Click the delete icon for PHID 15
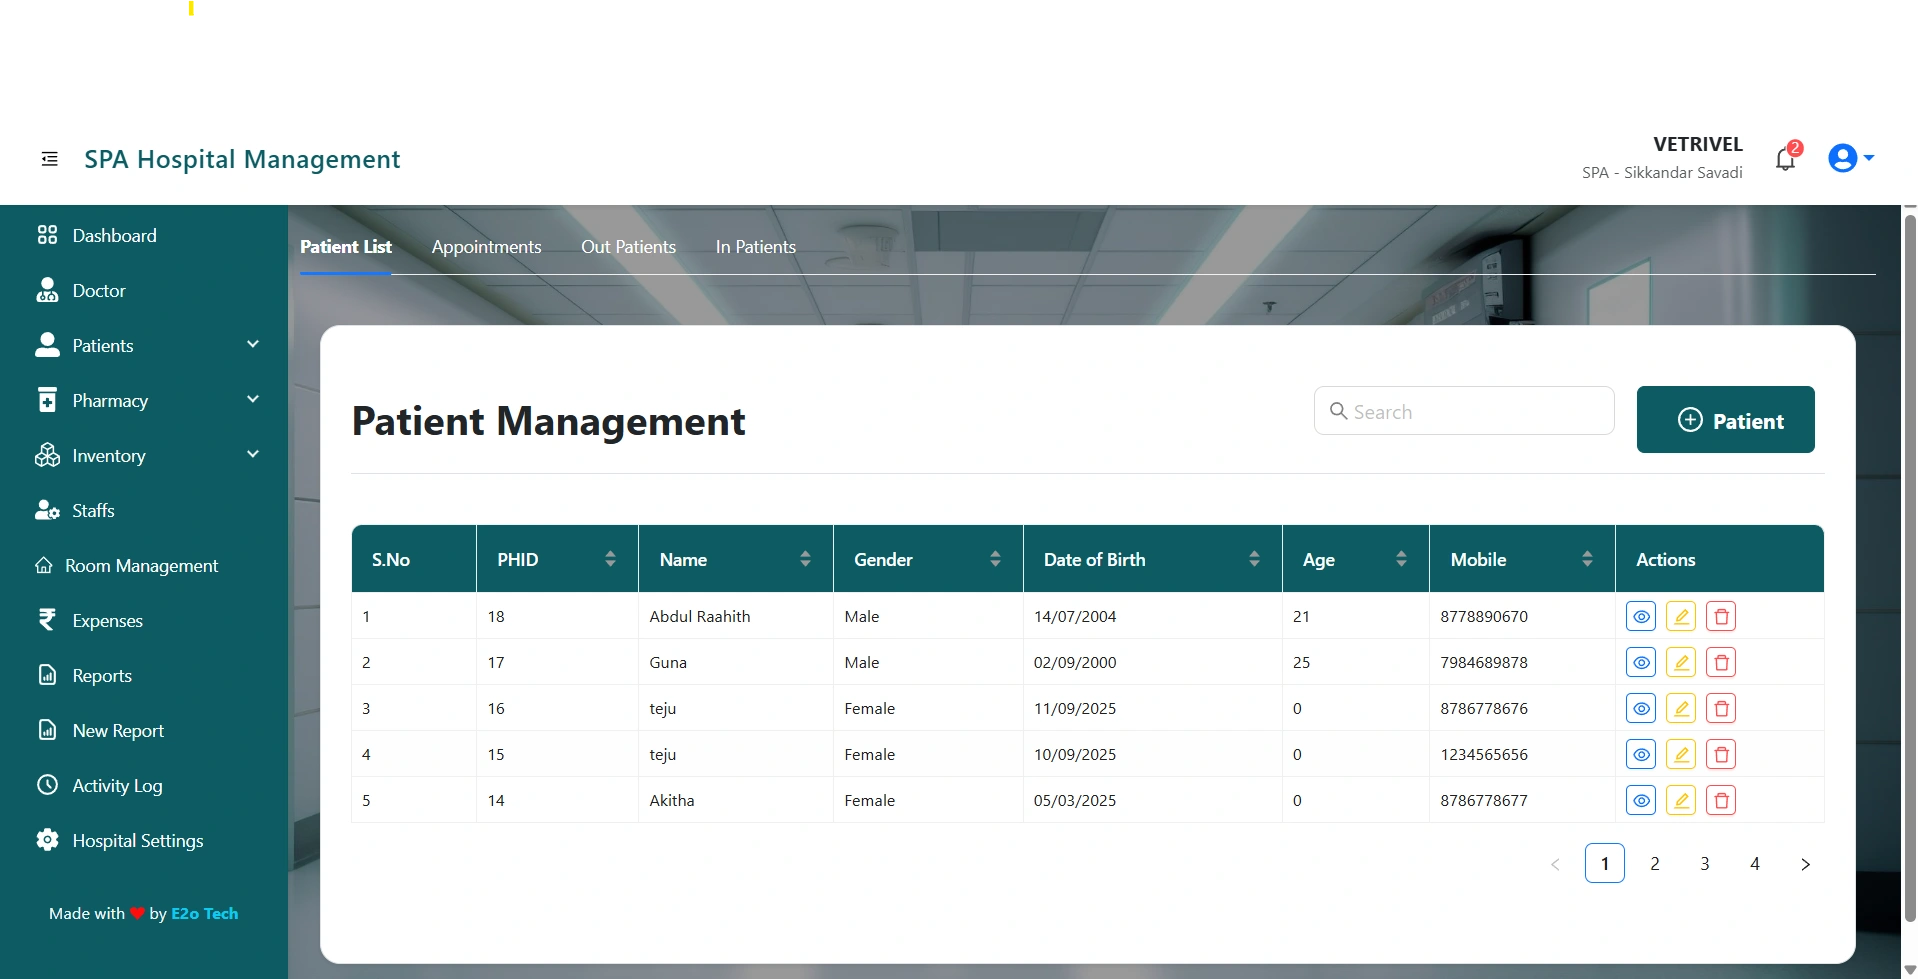Viewport: 1918px width, 979px height. click(x=1721, y=755)
